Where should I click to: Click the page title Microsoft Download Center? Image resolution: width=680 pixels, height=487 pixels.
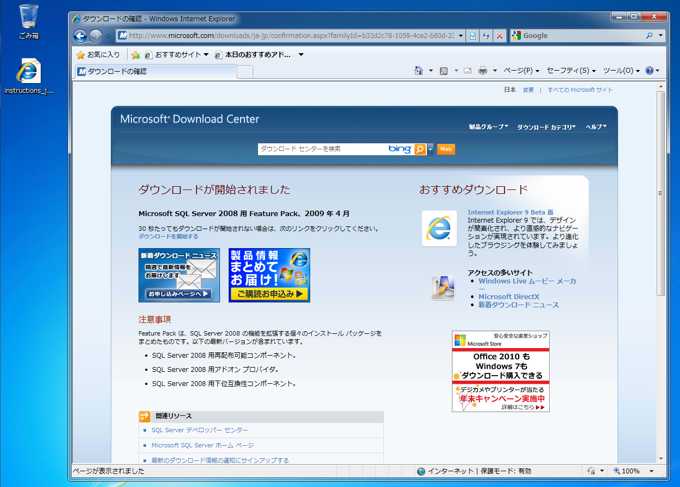click(x=190, y=119)
